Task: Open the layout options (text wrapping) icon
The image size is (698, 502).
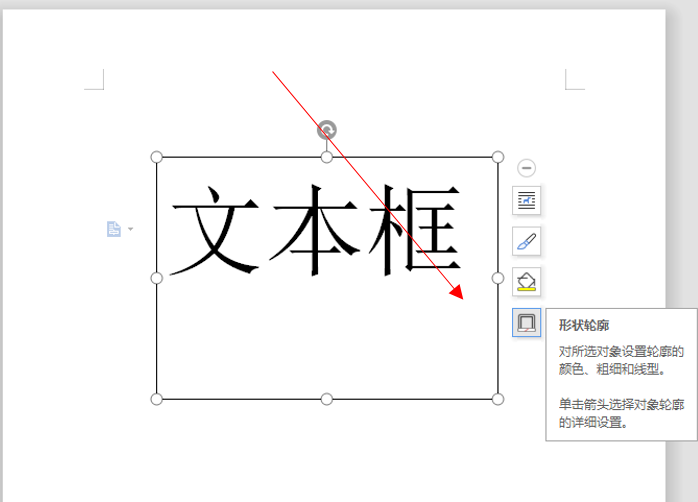Action: tap(527, 201)
